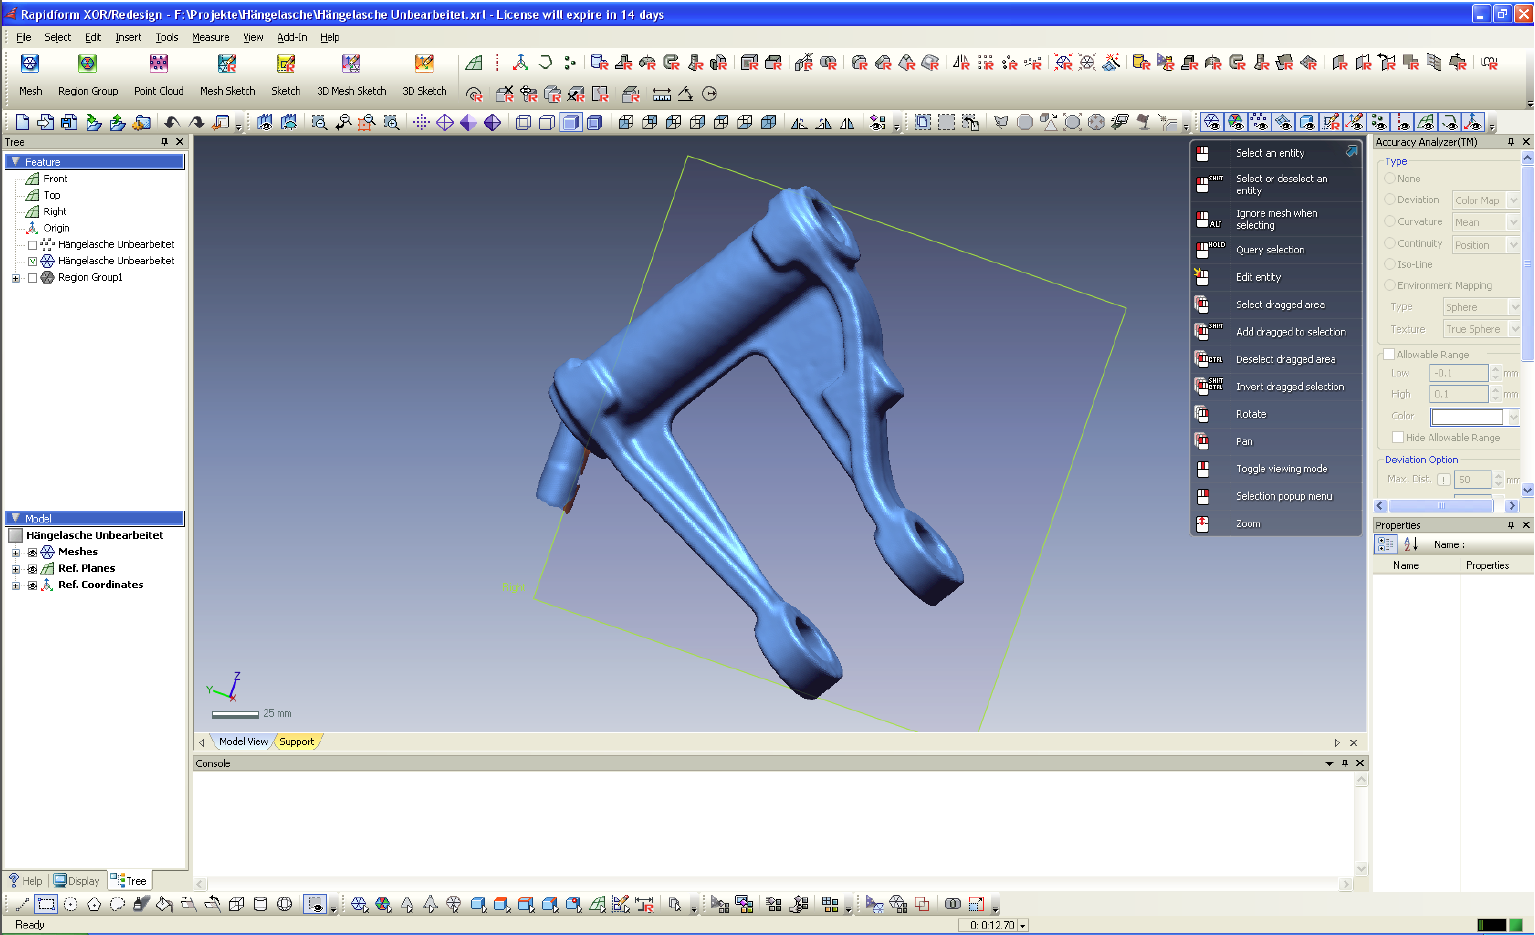Start the Mesh Sketch tool
The image size is (1535, 935).
[x=227, y=64]
